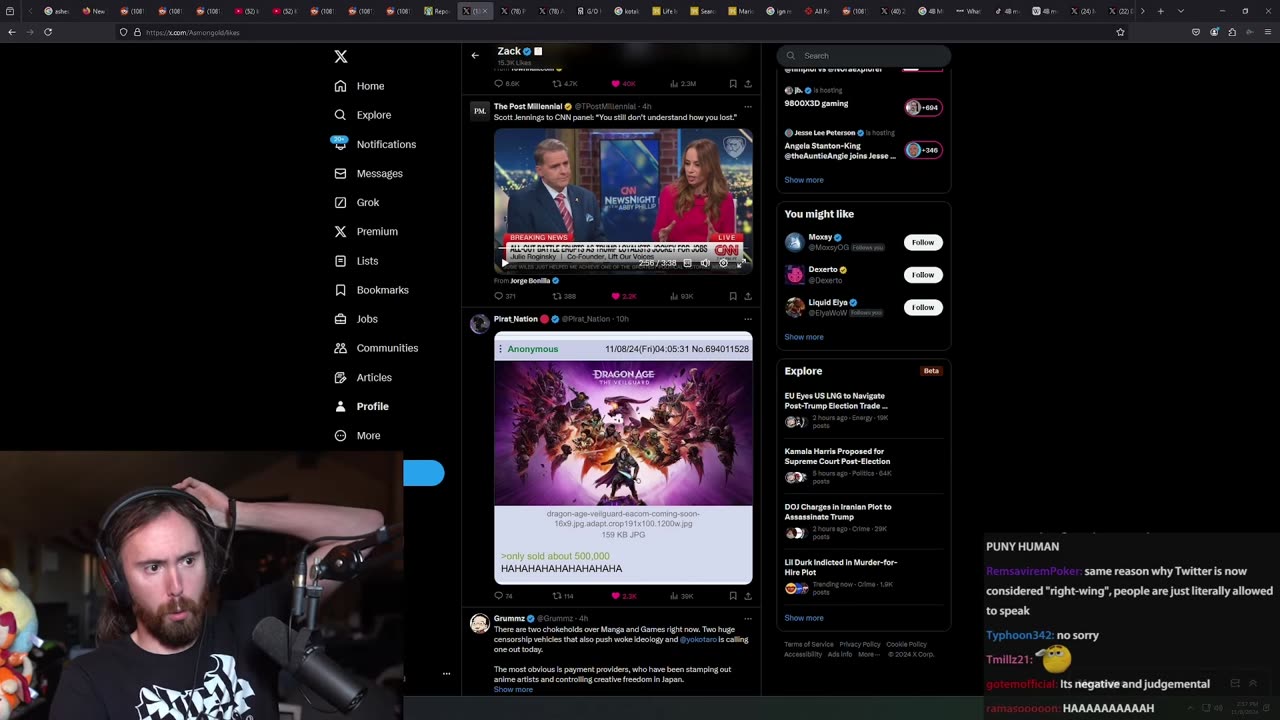
Task: Share the top post with 2.3M views
Action: [x=747, y=84]
